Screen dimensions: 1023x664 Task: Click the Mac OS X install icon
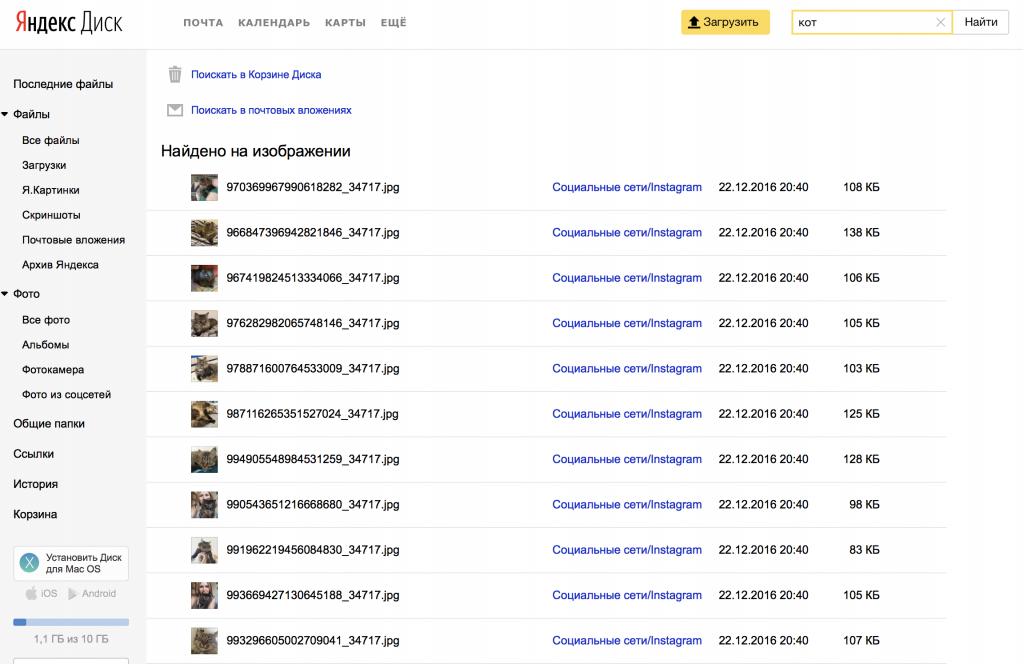[30, 562]
